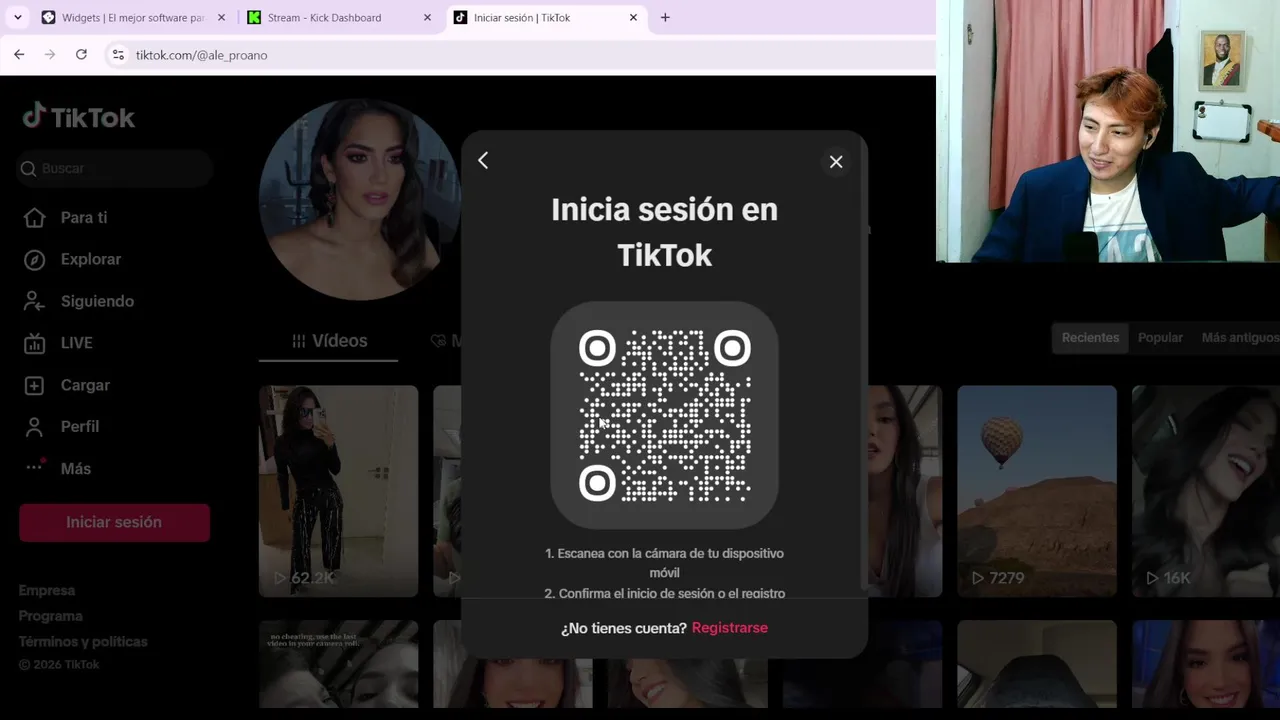Viewport: 1280px width, 720px height.
Task: Click the address bar URL tiktok.com/@ale_proano
Action: point(201,55)
